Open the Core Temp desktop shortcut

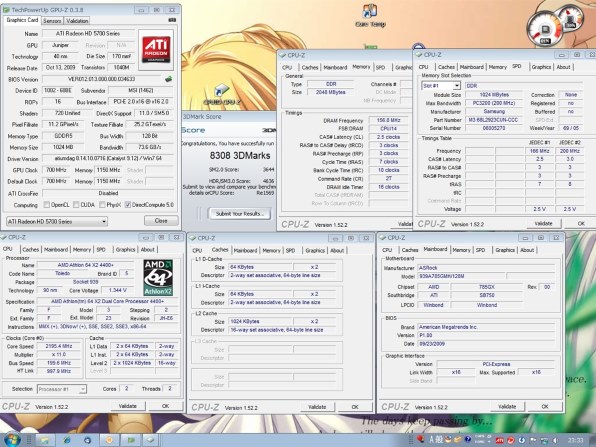[370, 15]
